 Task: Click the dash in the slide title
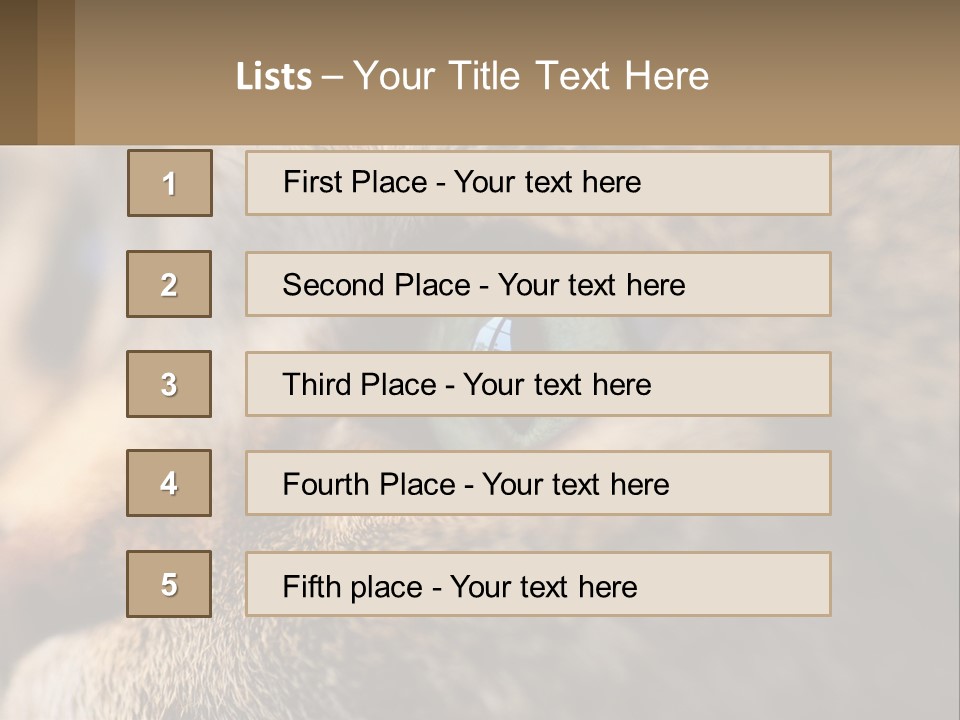click(x=332, y=78)
